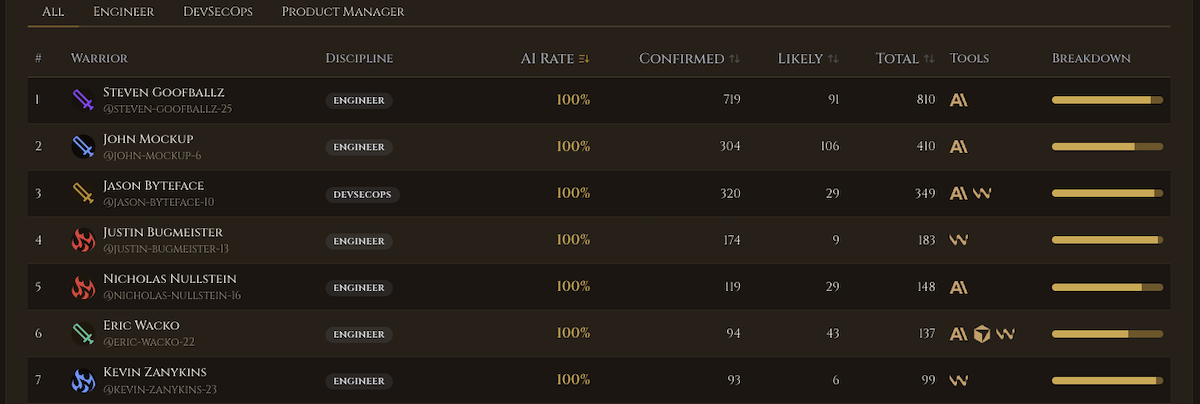Click the cube tool icon in Eric Wacko's row

point(982,333)
